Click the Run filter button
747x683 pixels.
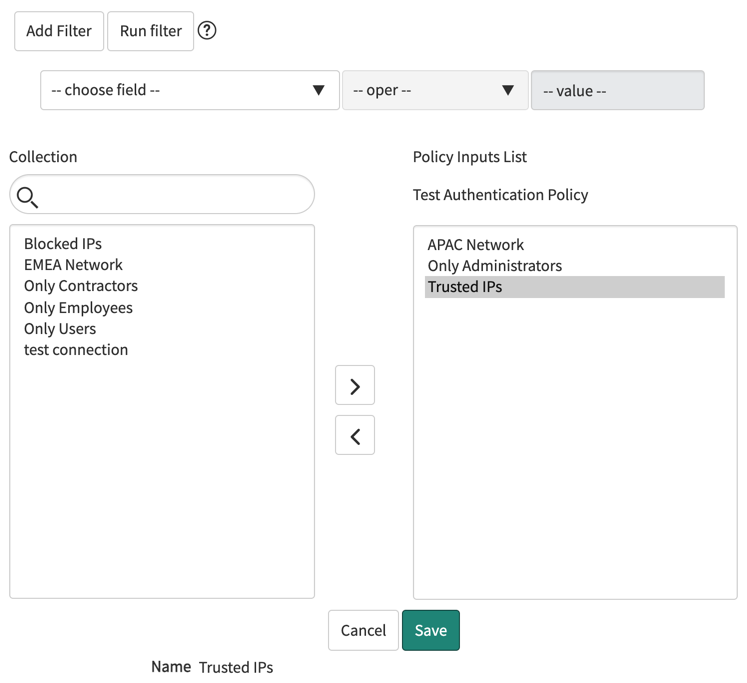point(151,31)
